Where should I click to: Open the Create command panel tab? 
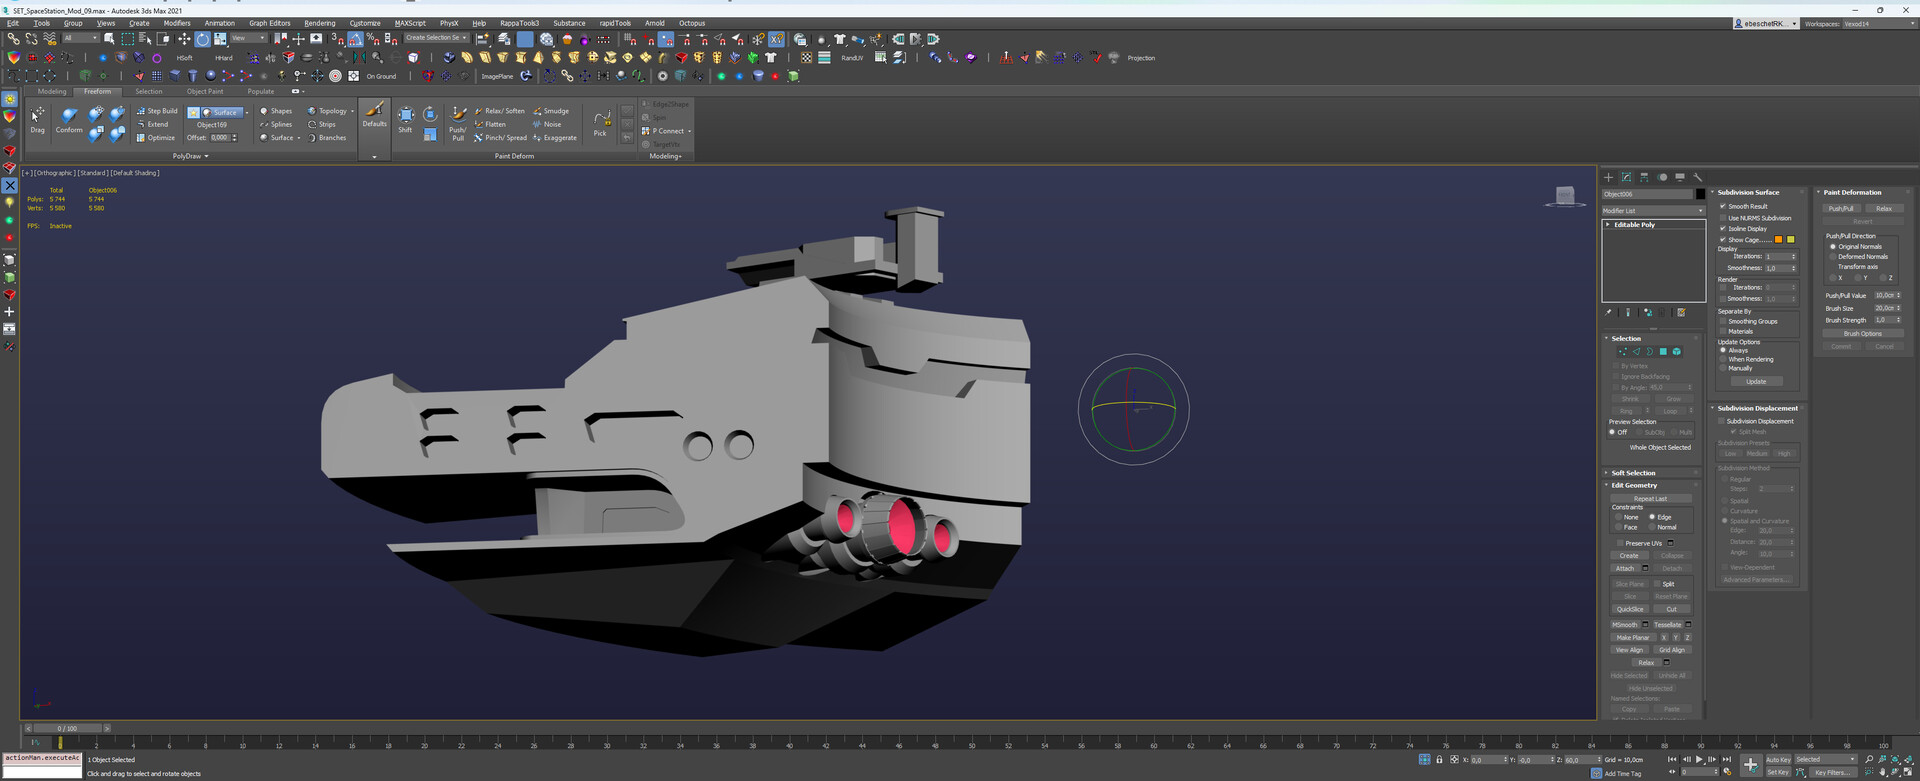1608,177
